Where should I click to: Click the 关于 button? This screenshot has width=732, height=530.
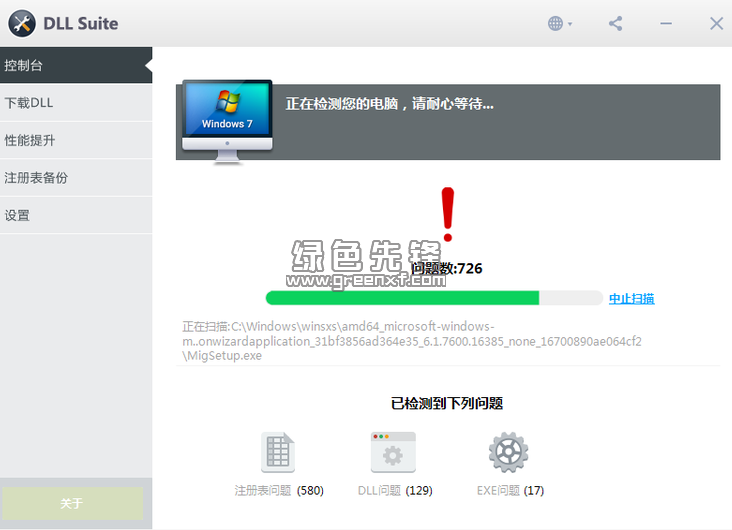tap(72, 503)
